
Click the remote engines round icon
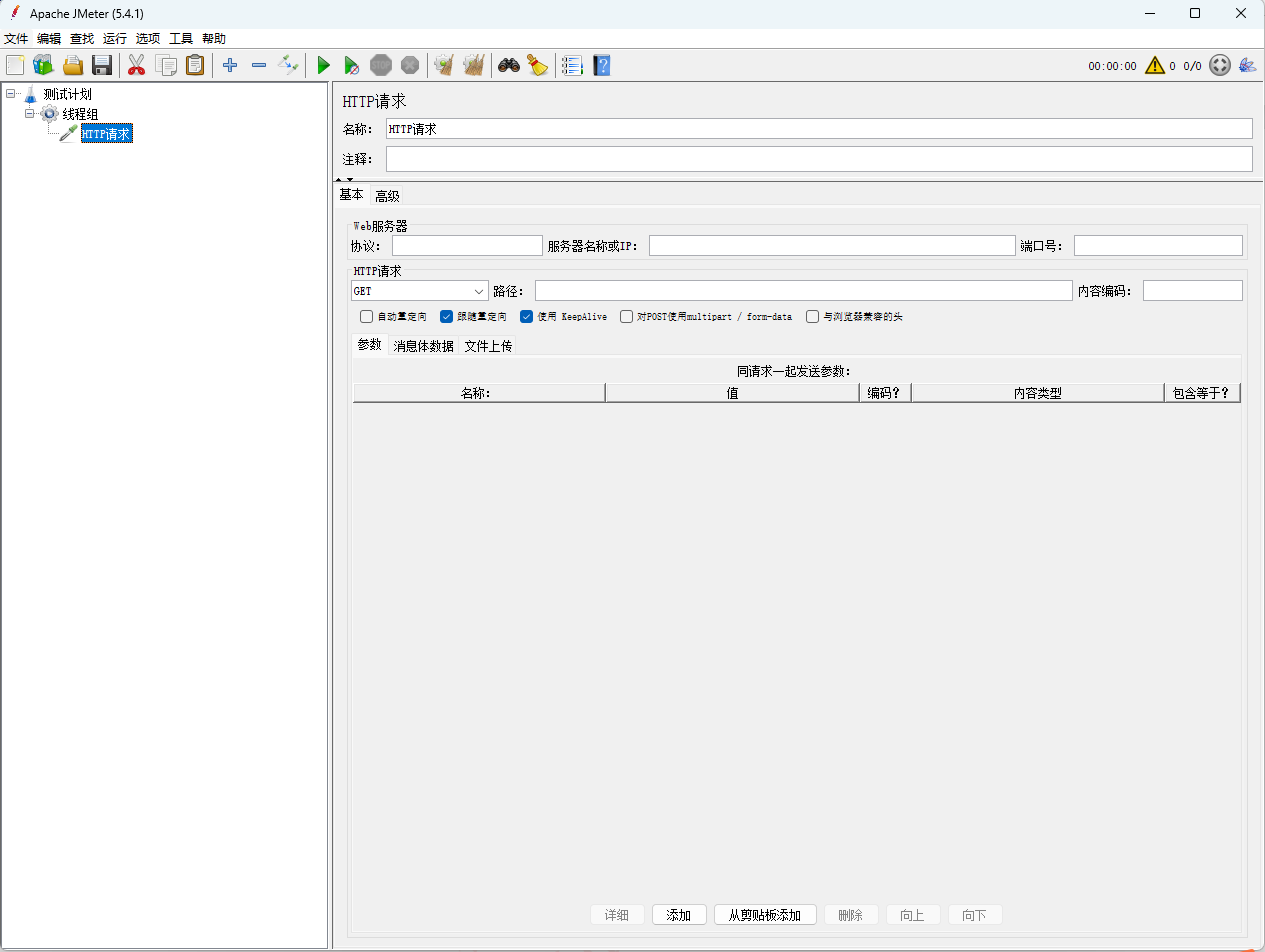point(1219,66)
